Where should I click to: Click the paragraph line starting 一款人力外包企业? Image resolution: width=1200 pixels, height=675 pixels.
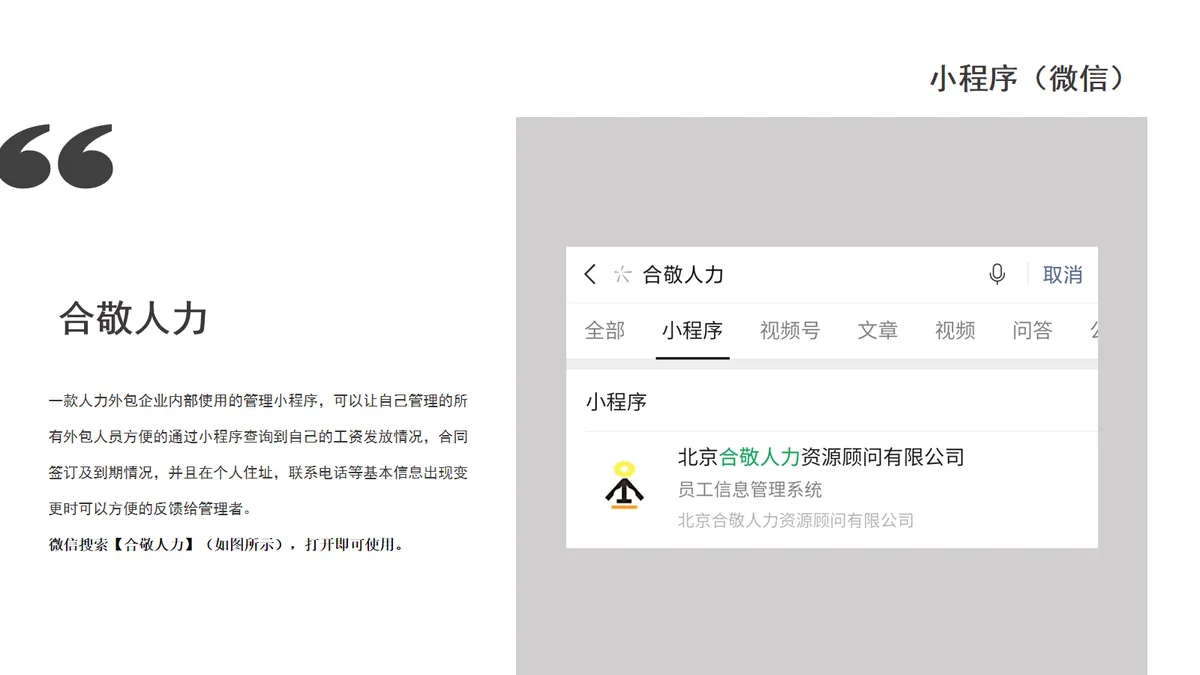(x=258, y=401)
